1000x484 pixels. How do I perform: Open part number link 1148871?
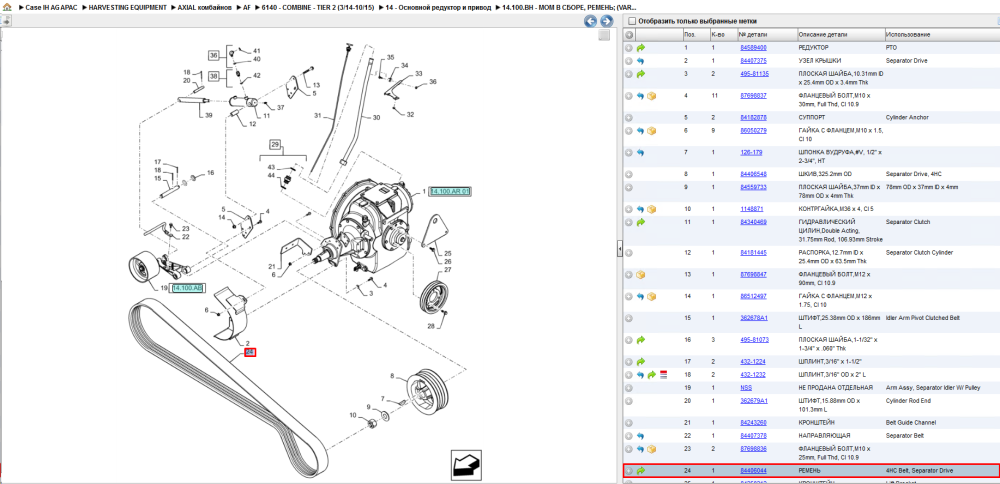(x=751, y=209)
